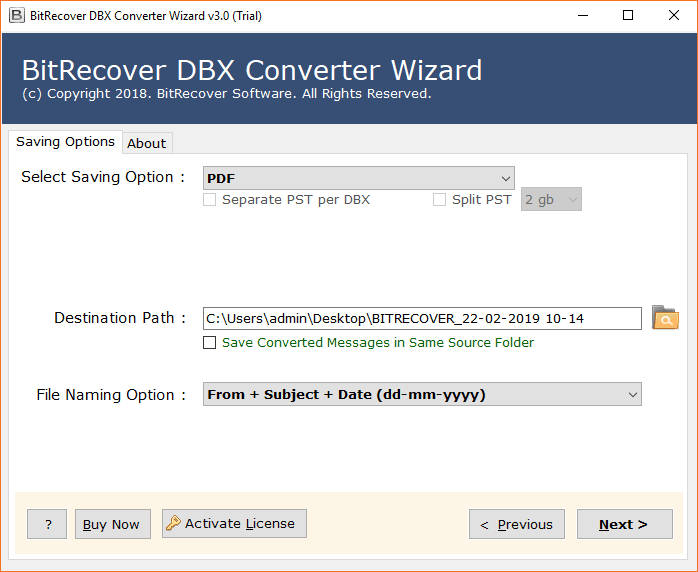Expand the File Naming Option dropdown

(x=422, y=394)
